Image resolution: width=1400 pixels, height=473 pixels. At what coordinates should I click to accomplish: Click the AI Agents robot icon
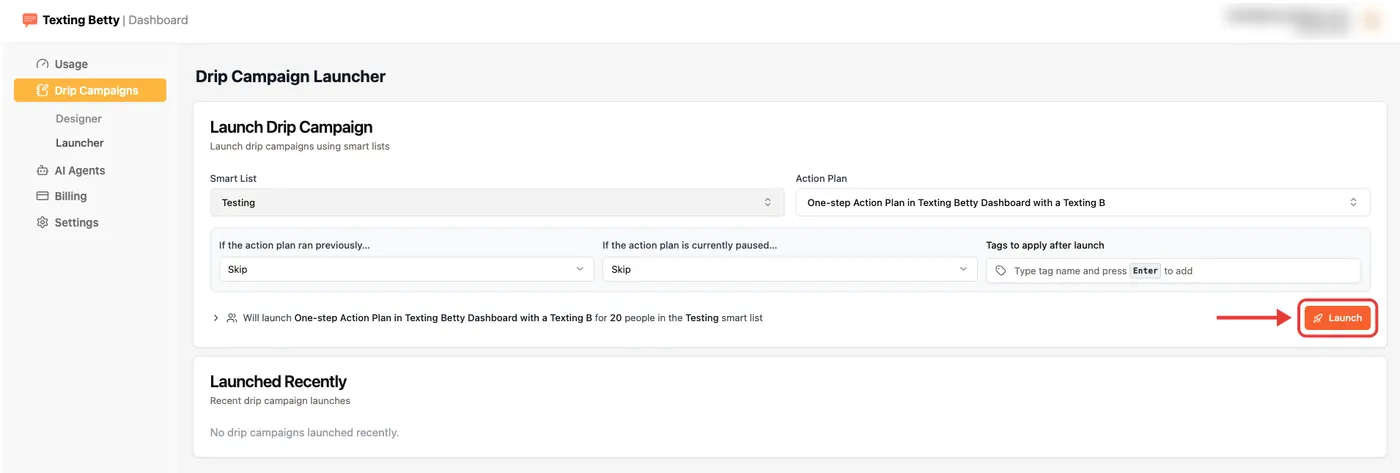(x=42, y=170)
